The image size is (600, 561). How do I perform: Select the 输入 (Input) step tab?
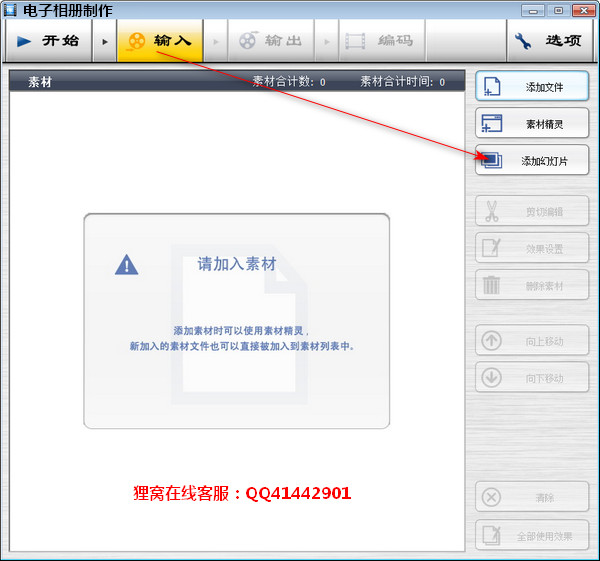point(160,41)
